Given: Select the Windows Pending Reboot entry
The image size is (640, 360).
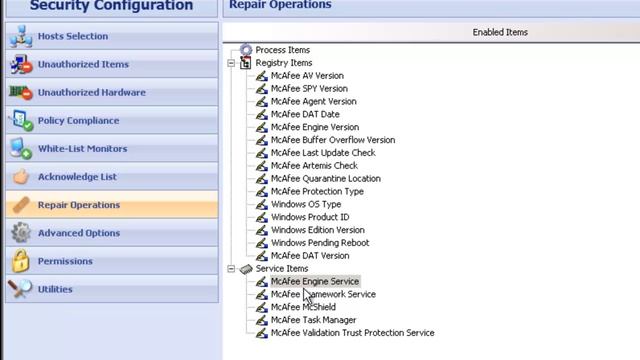Looking at the screenshot, I should pyautogui.click(x=320, y=243).
